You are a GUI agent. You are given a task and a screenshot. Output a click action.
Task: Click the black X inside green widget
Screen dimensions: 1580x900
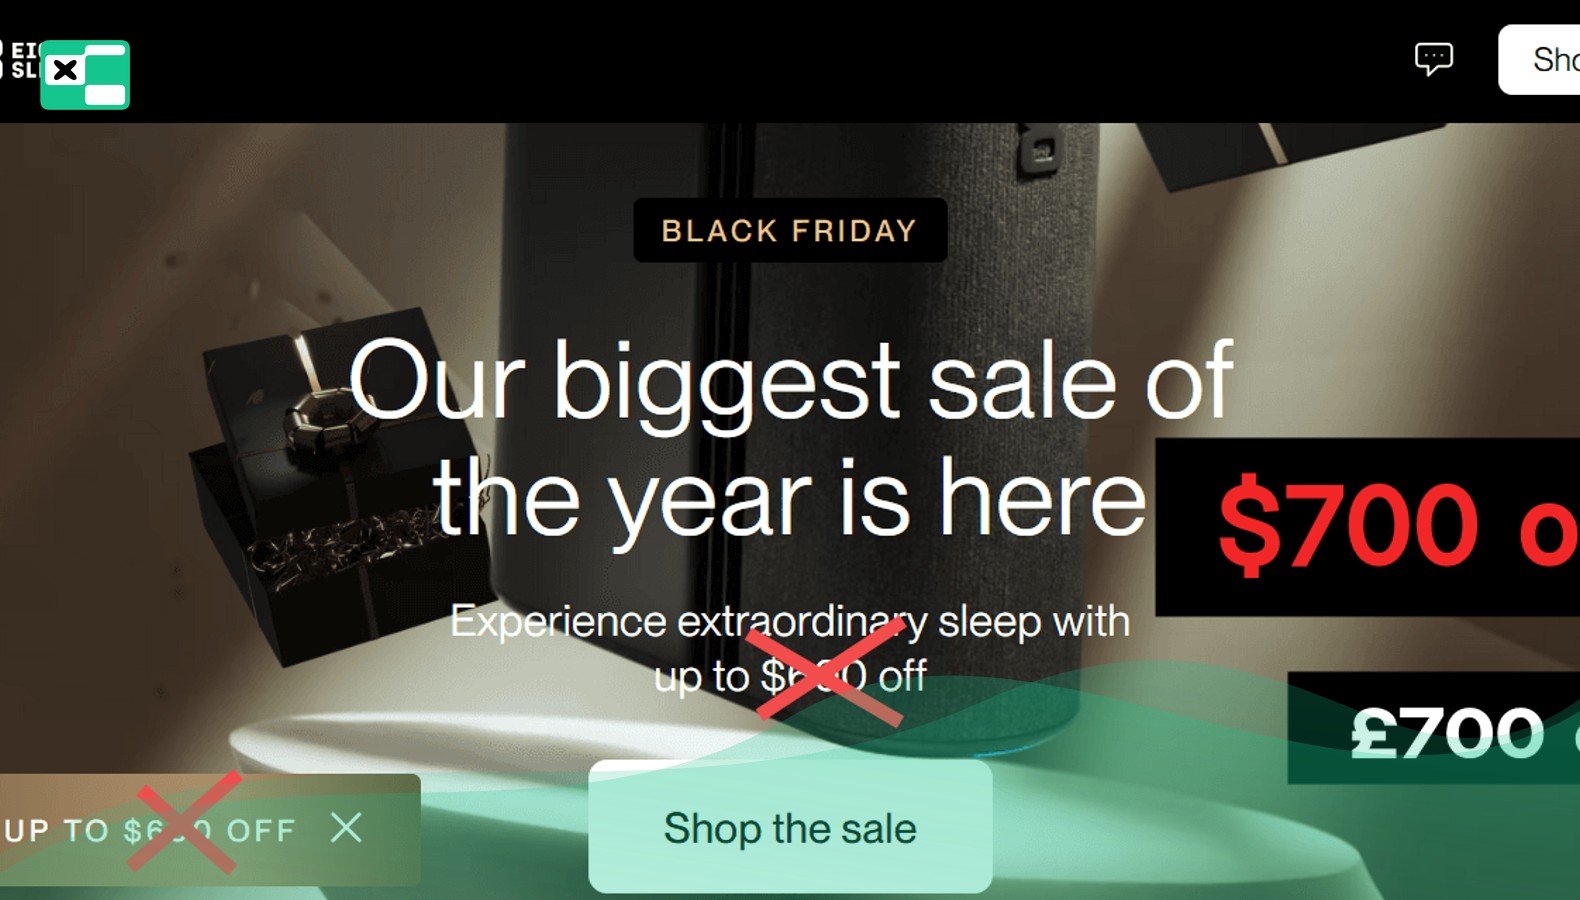65,71
